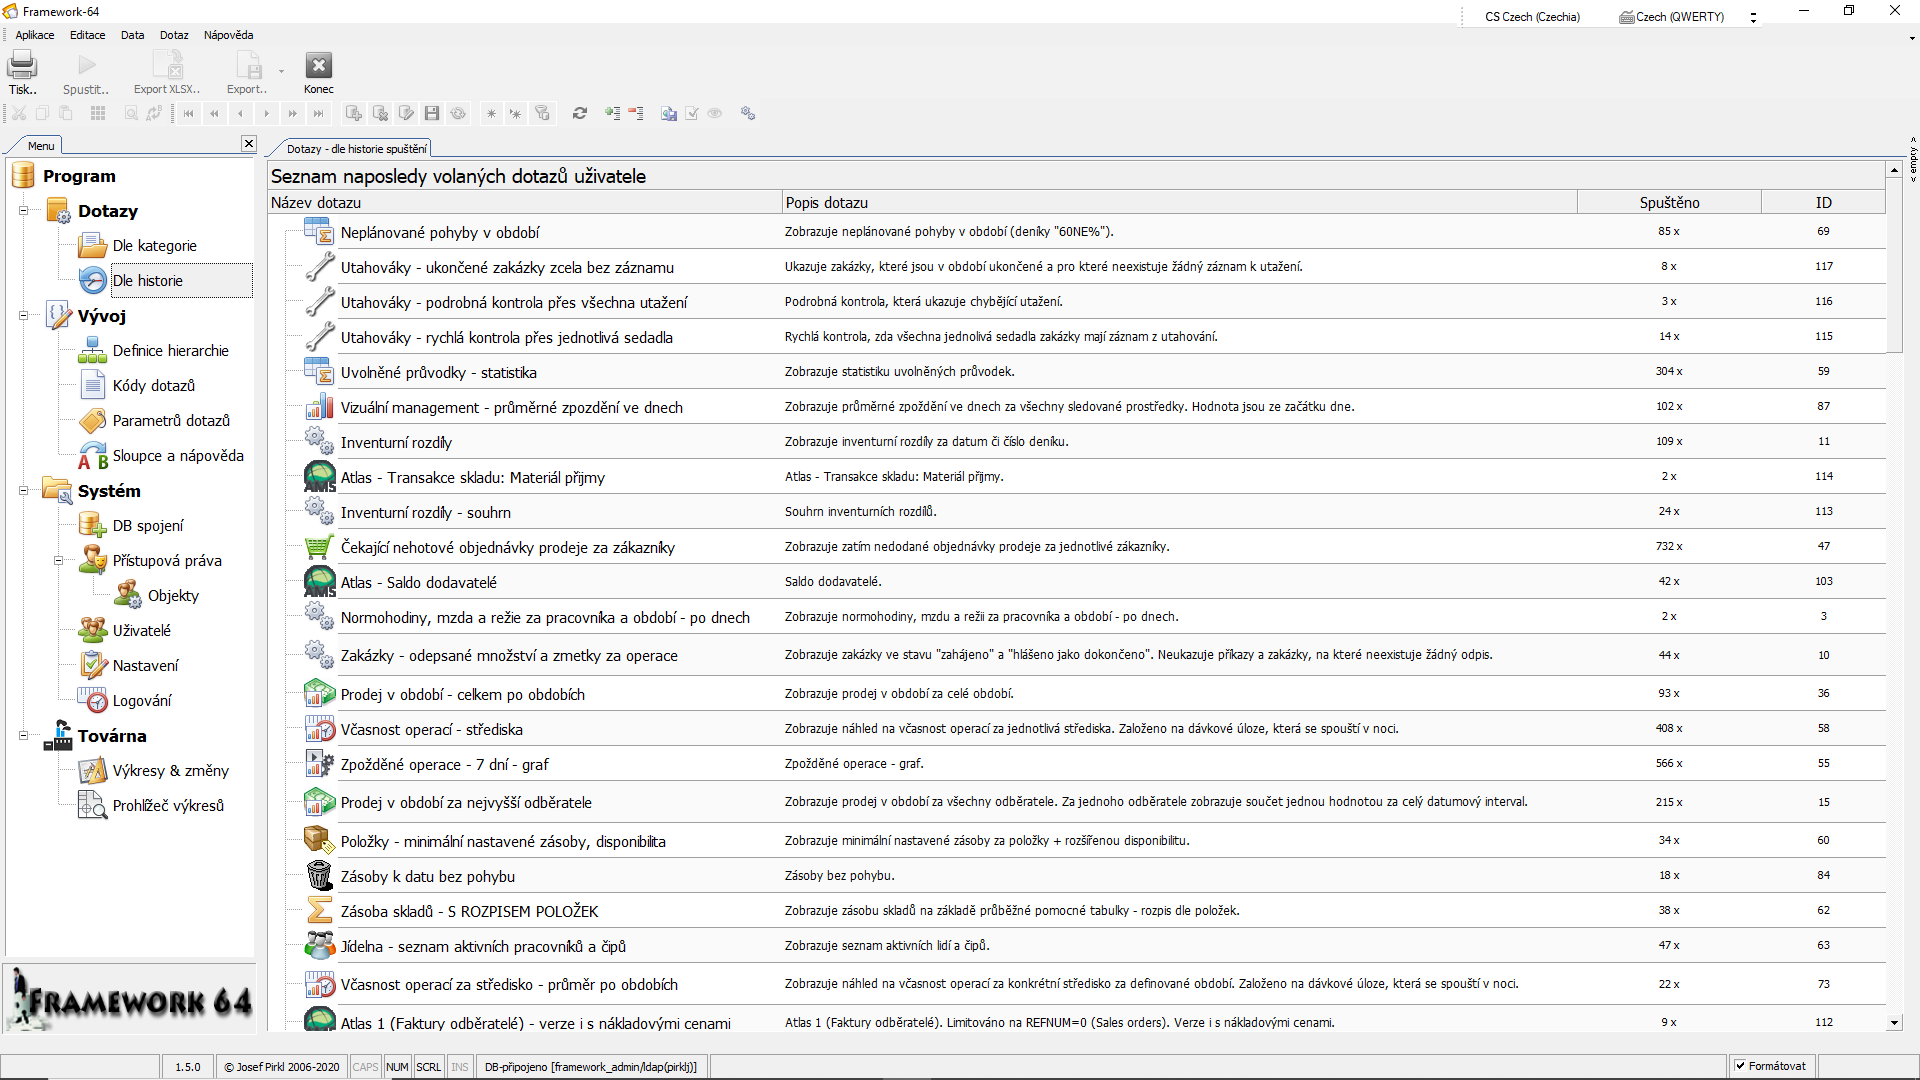The height and width of the screenshot is (1080, 1920).
Task: Collapse the Továrna tree node
Action: coord(23,736)
